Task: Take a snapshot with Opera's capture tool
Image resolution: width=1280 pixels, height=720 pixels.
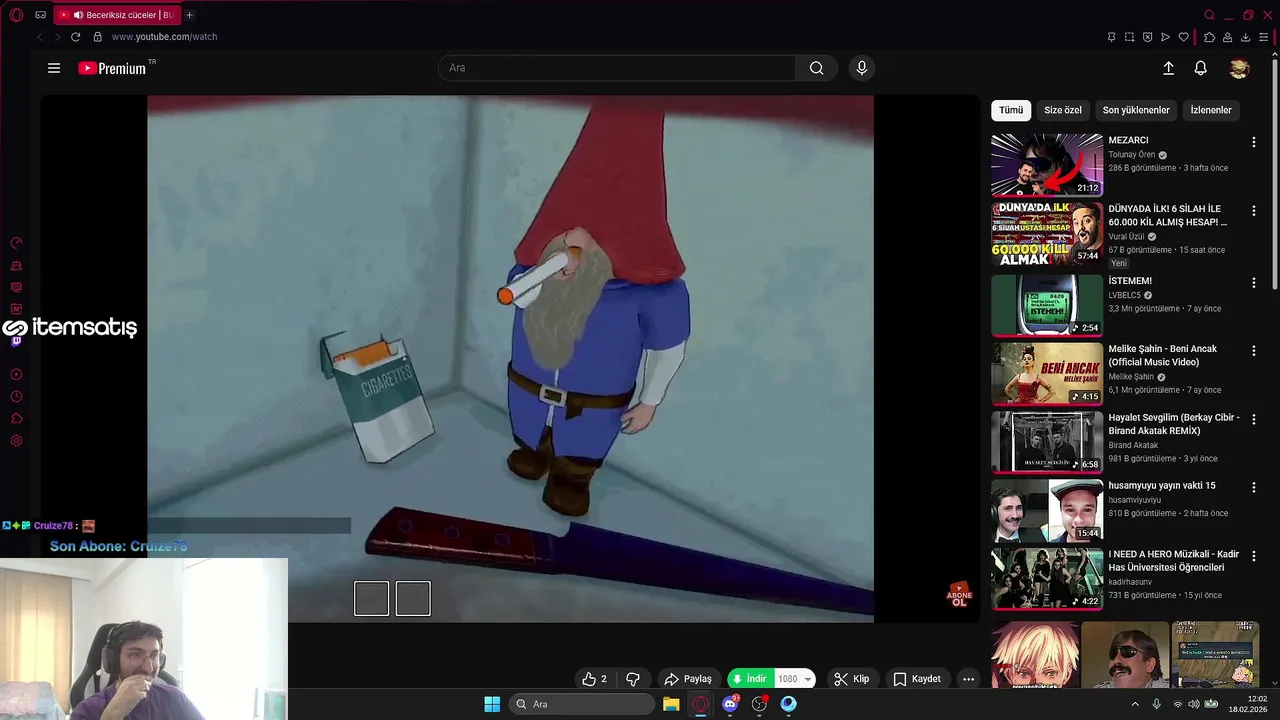Action: coord(1129,37)
